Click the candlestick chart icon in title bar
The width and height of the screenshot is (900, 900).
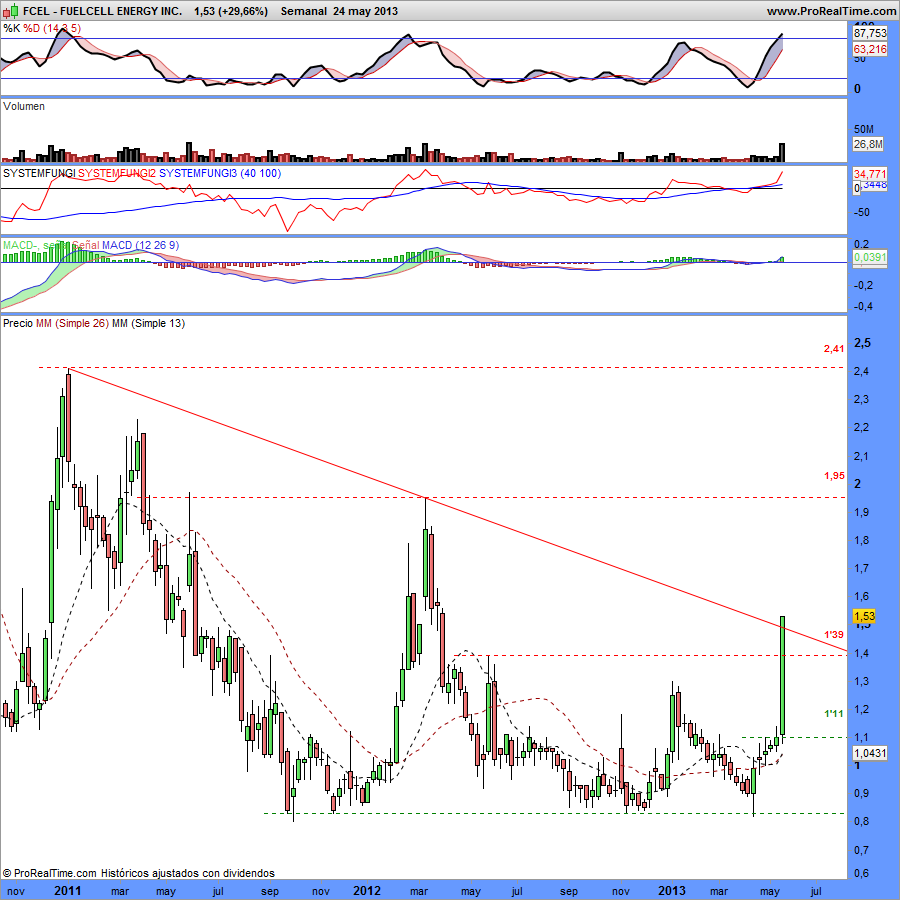pos(11,10)
